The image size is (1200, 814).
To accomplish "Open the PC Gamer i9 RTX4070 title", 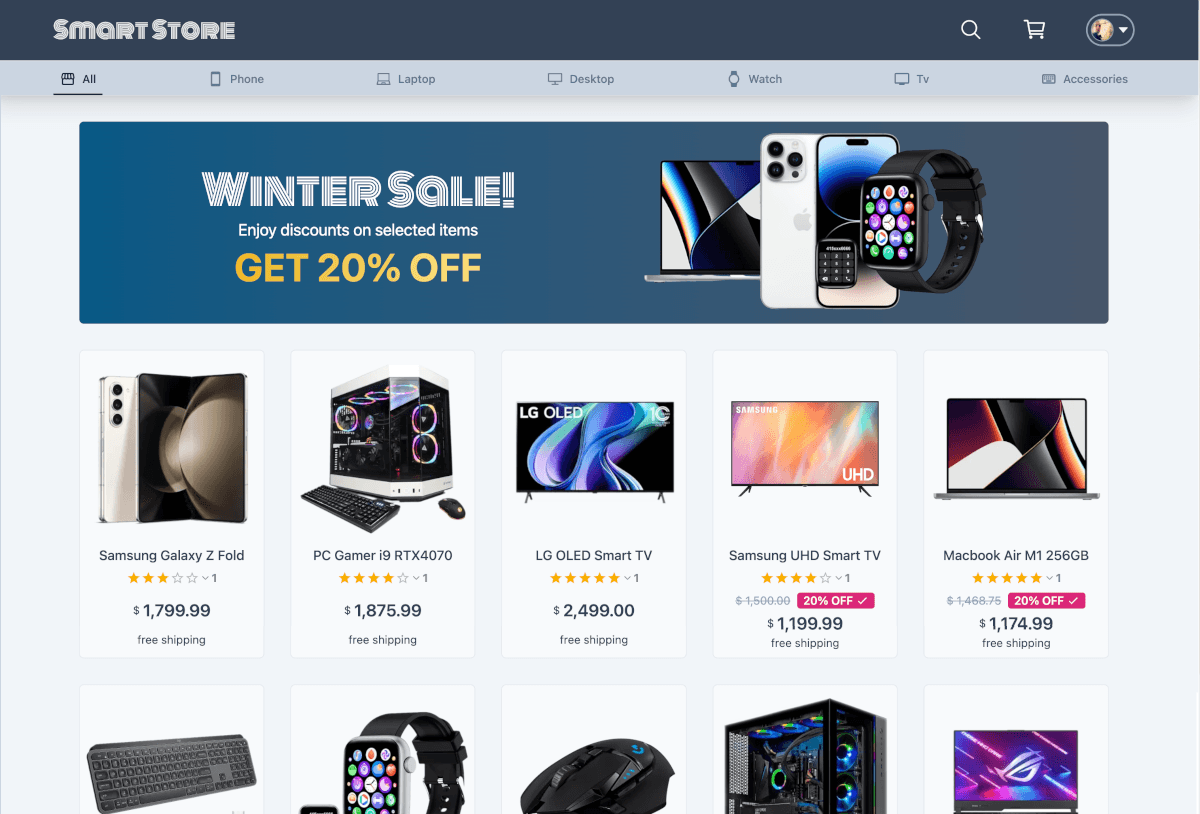I will (383, 555).
